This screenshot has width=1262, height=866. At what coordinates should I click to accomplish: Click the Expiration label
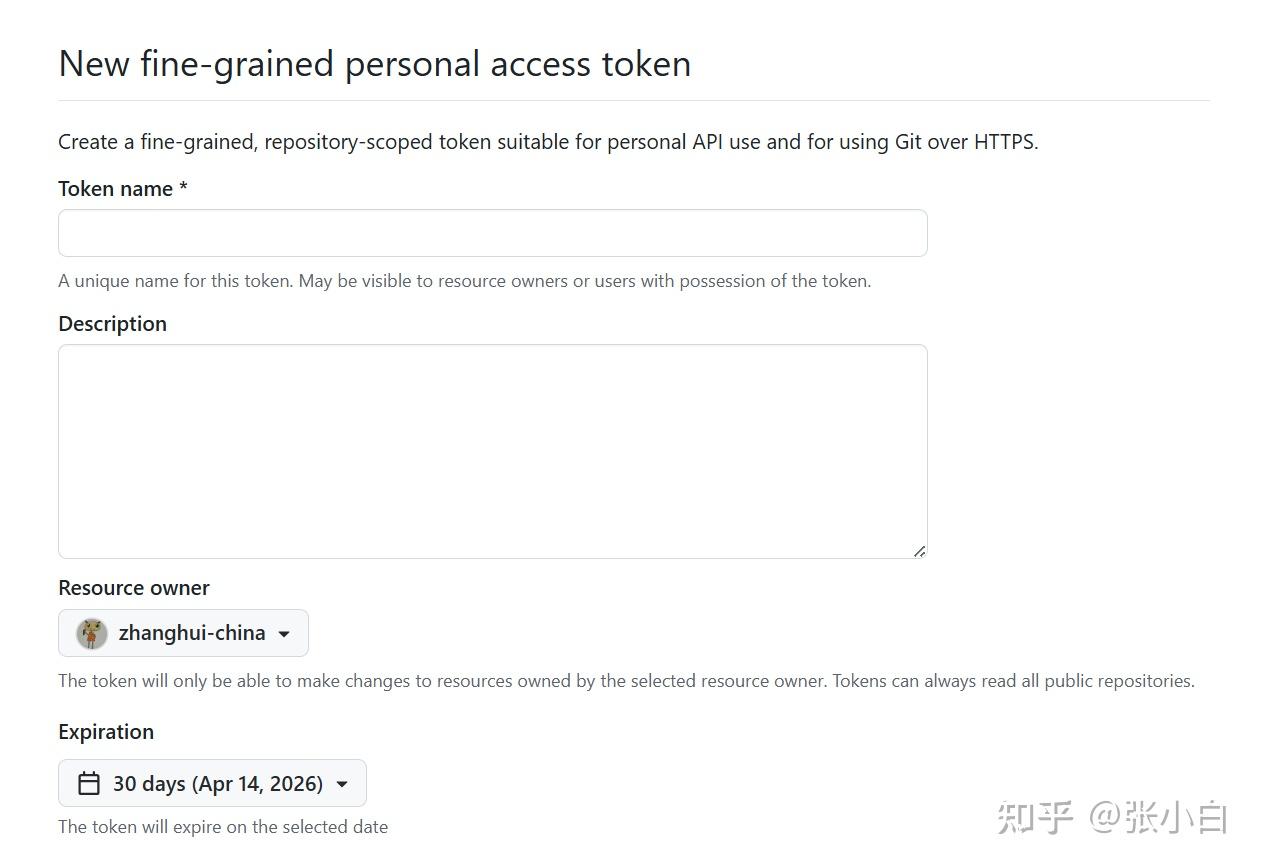(x=106, y=732)
